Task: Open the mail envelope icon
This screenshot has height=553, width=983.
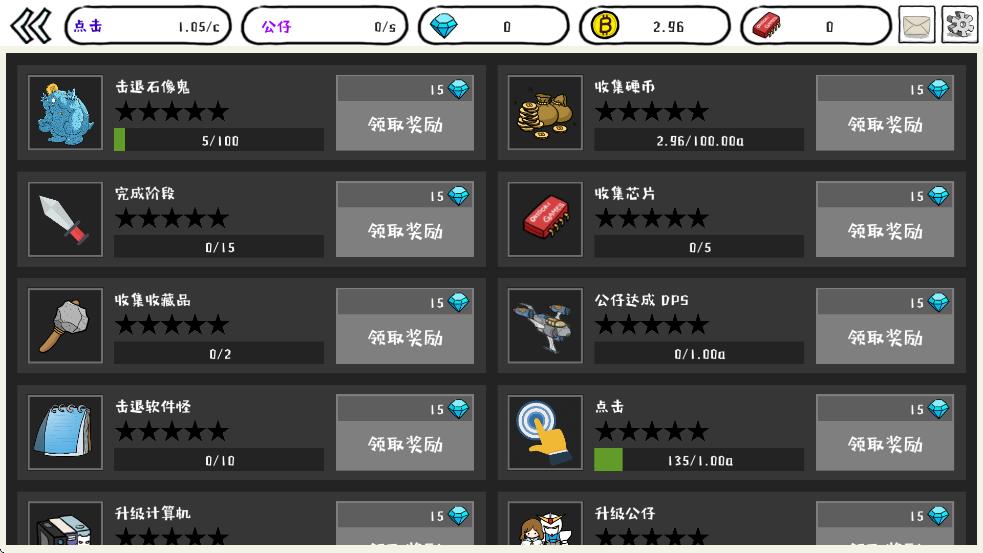Action: [x=917, y=25]
